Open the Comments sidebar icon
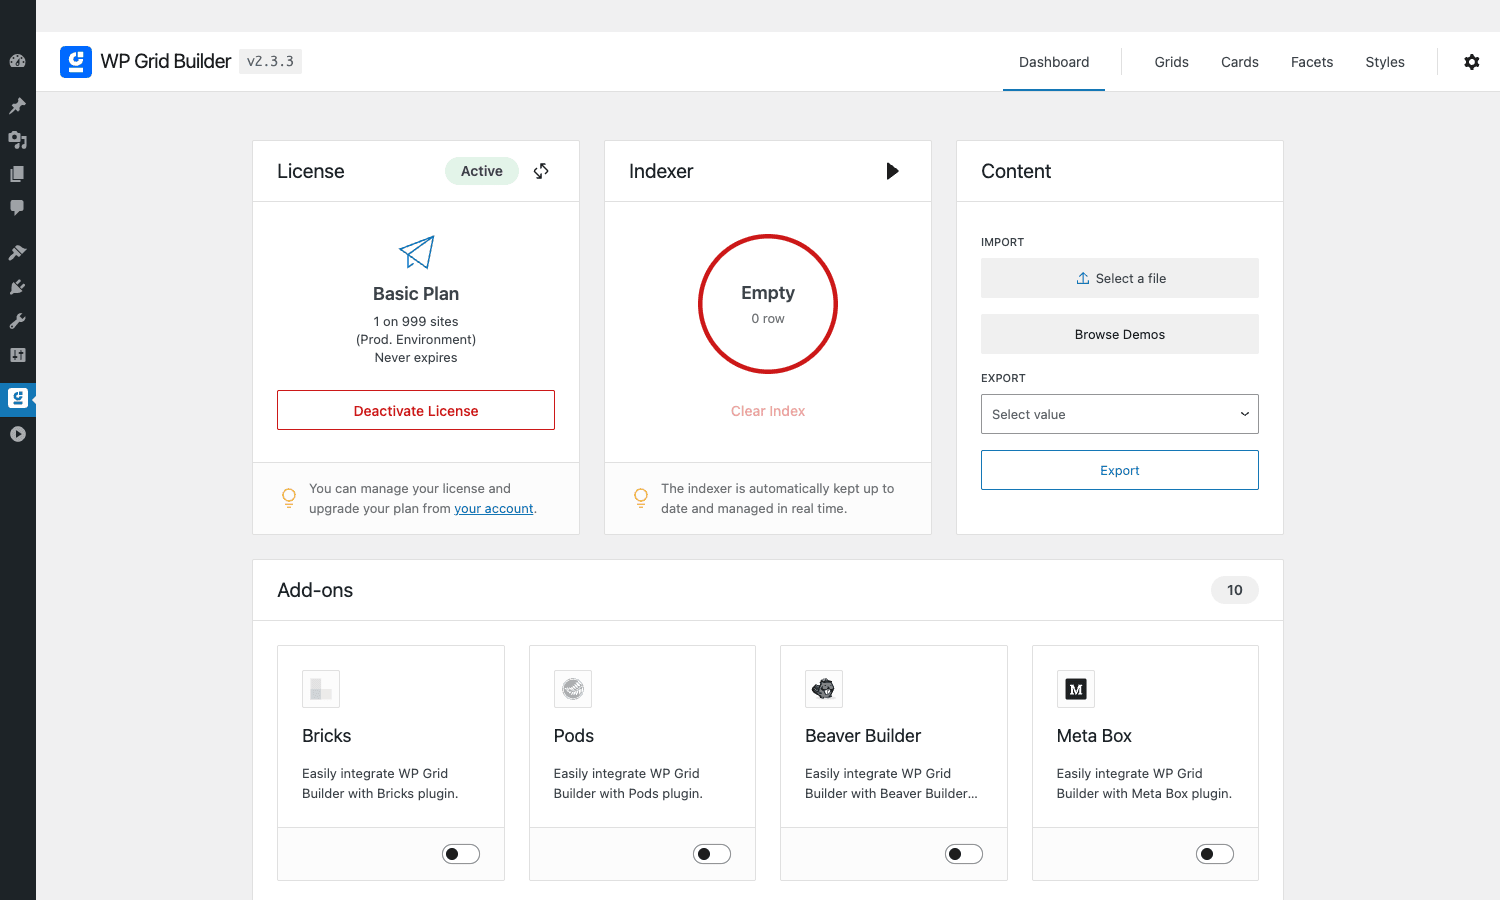This screenshot has height=900, width=1500. click(17, 208)
